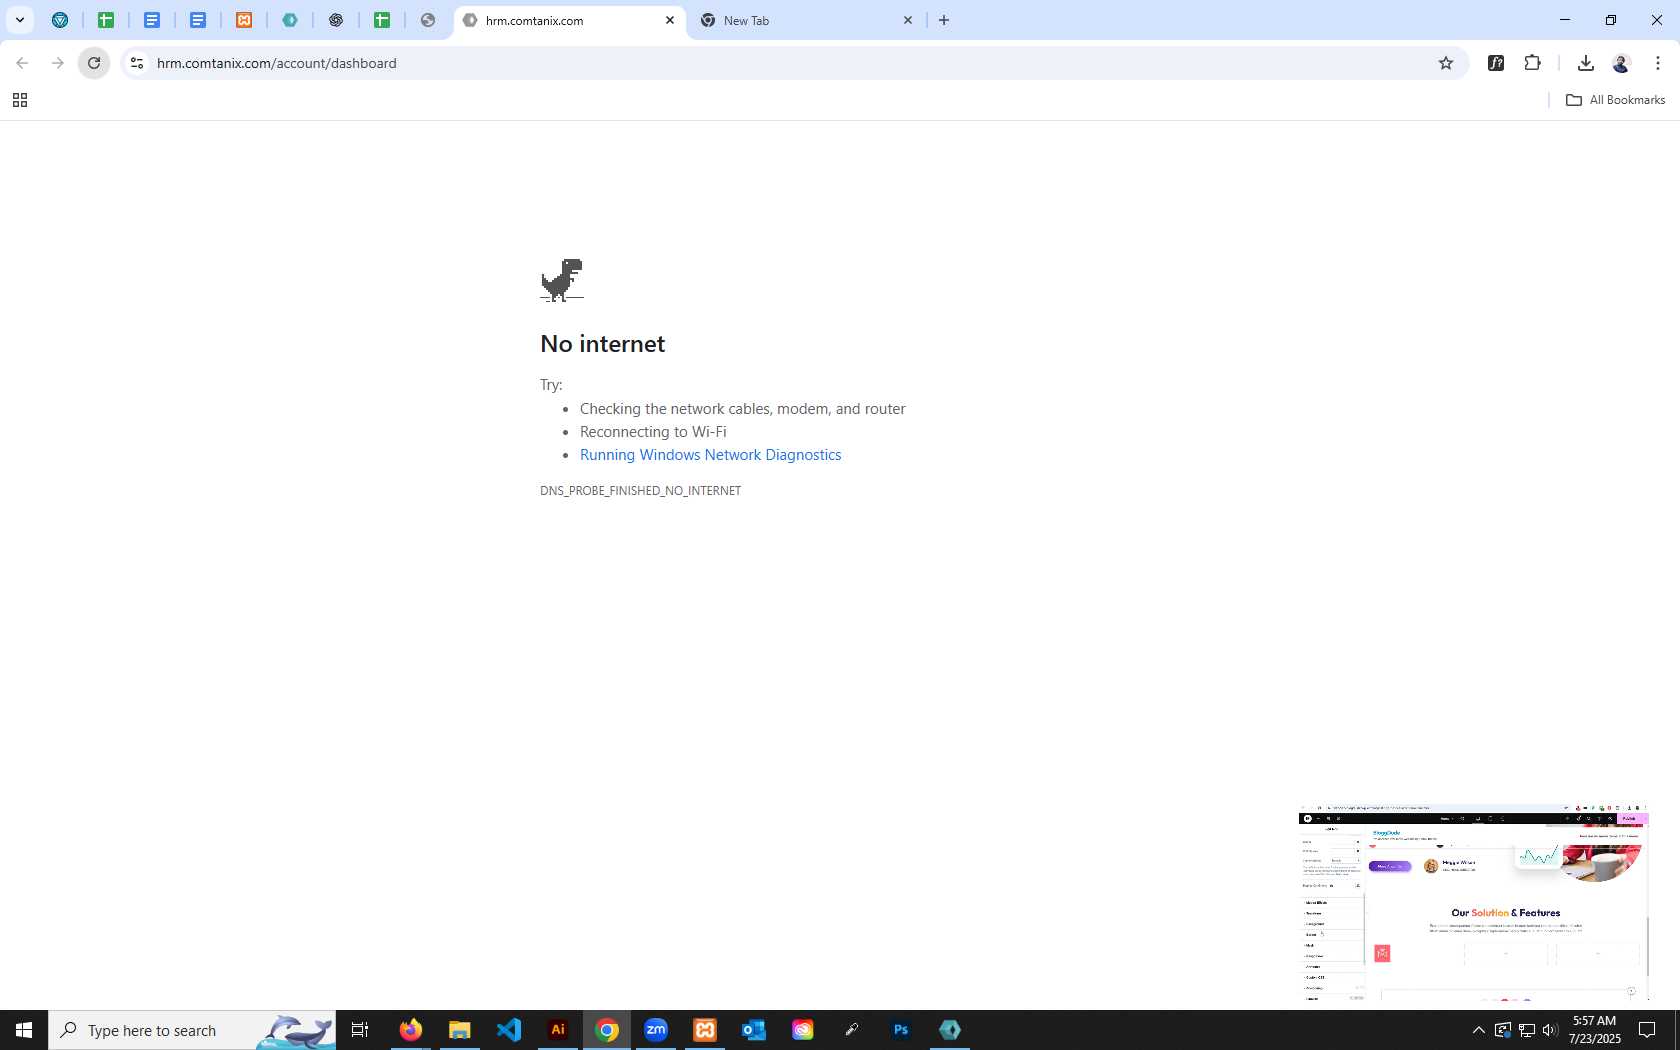Open the network status tray icon
The image size is (1680, 1050).
(x=1527, y=1030)
